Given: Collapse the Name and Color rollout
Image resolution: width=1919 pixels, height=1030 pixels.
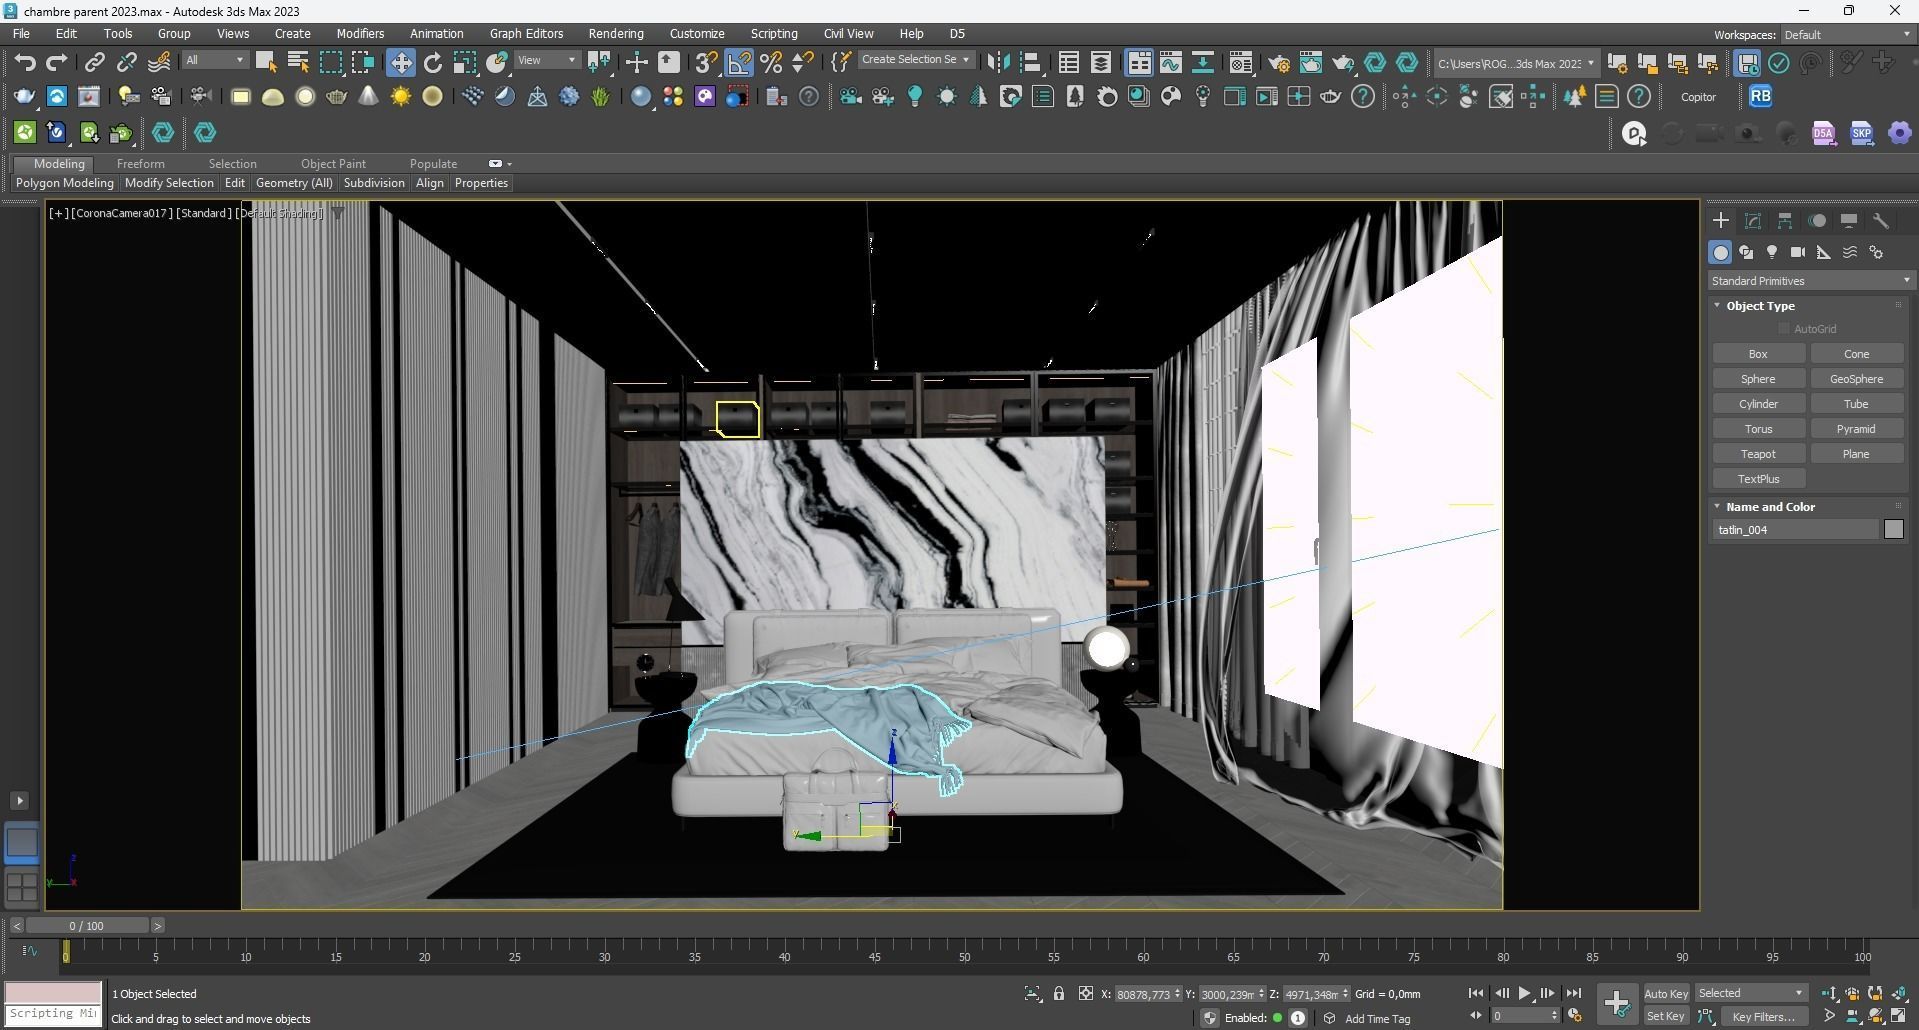Looking at the screenshot, I should point(1769,507).
